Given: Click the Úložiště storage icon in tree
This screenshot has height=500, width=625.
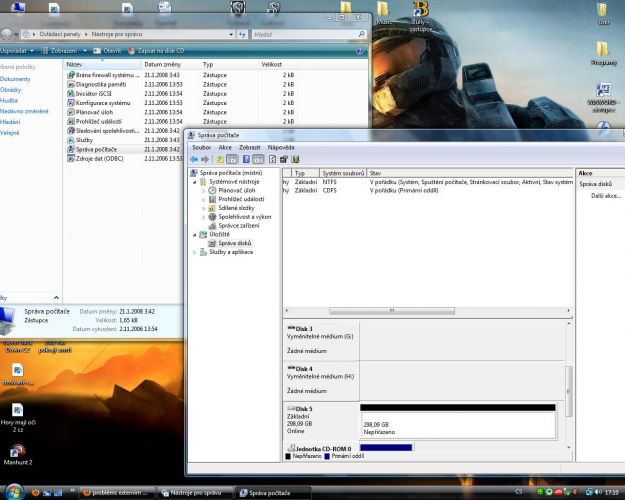Looking at the screenshot, I should point(203,234).
